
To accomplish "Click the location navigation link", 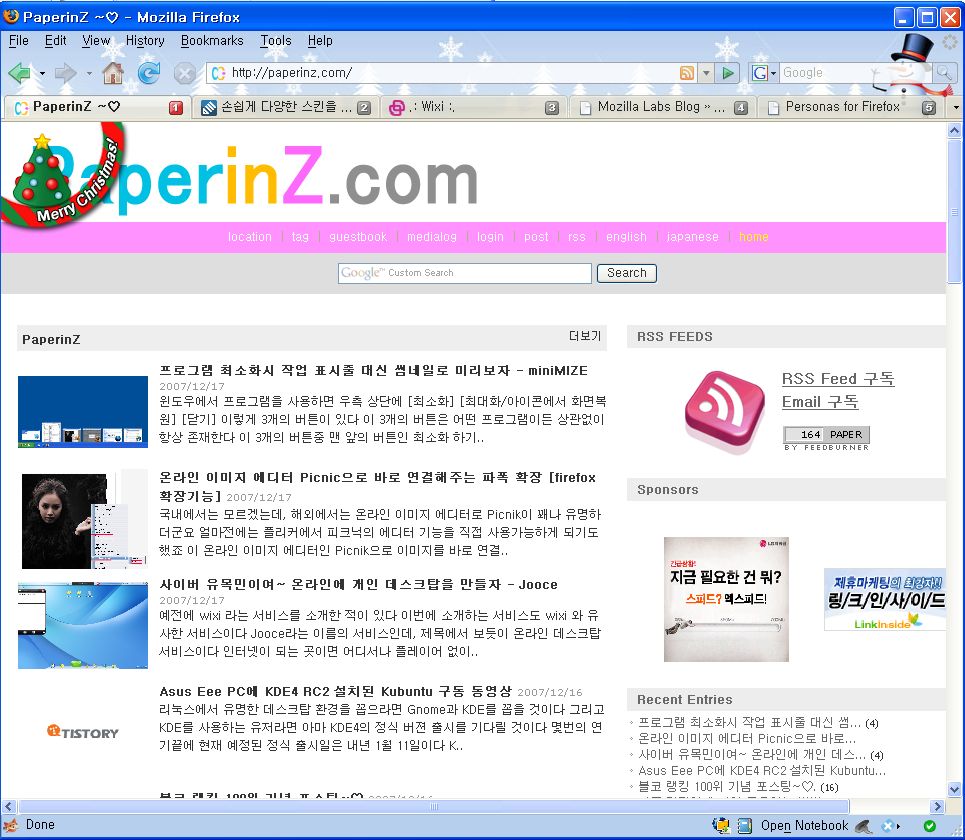I will click(249, 236).
